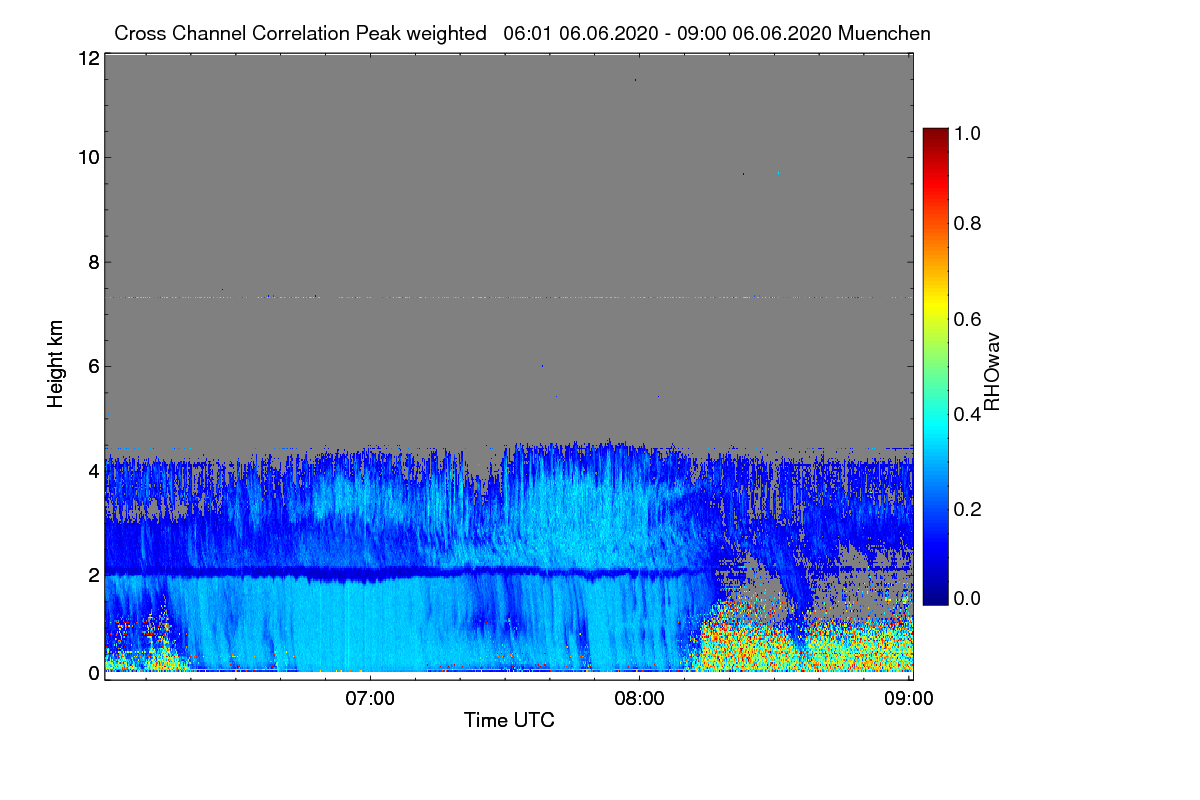The height and width of the screenshot is (800, 1200).
Task: Click the colorbar value label '1.0'
Action: [967, 132]
